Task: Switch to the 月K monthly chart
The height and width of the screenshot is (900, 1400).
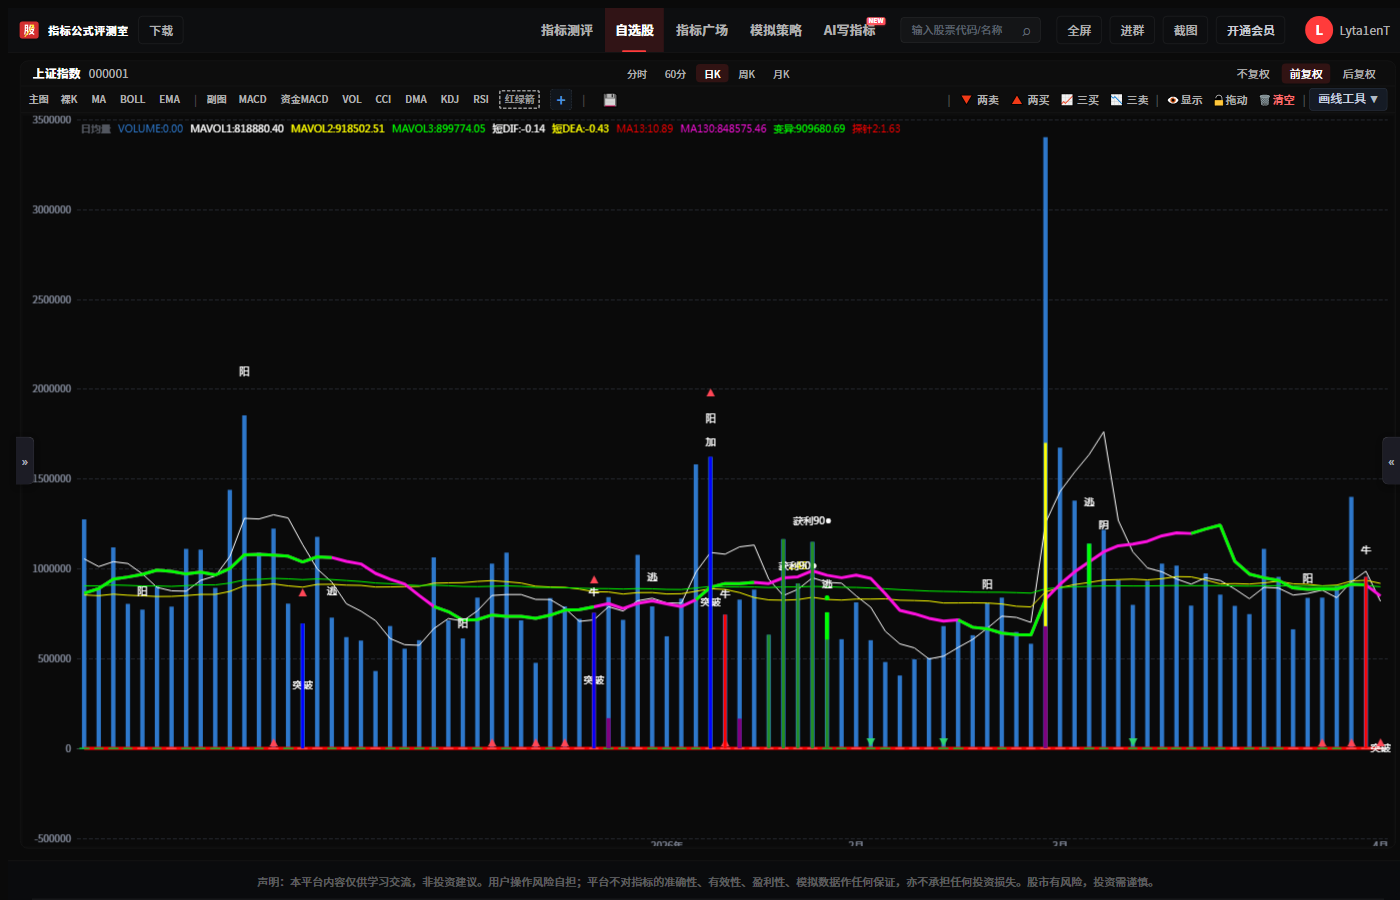Action: tap(781, 74)
